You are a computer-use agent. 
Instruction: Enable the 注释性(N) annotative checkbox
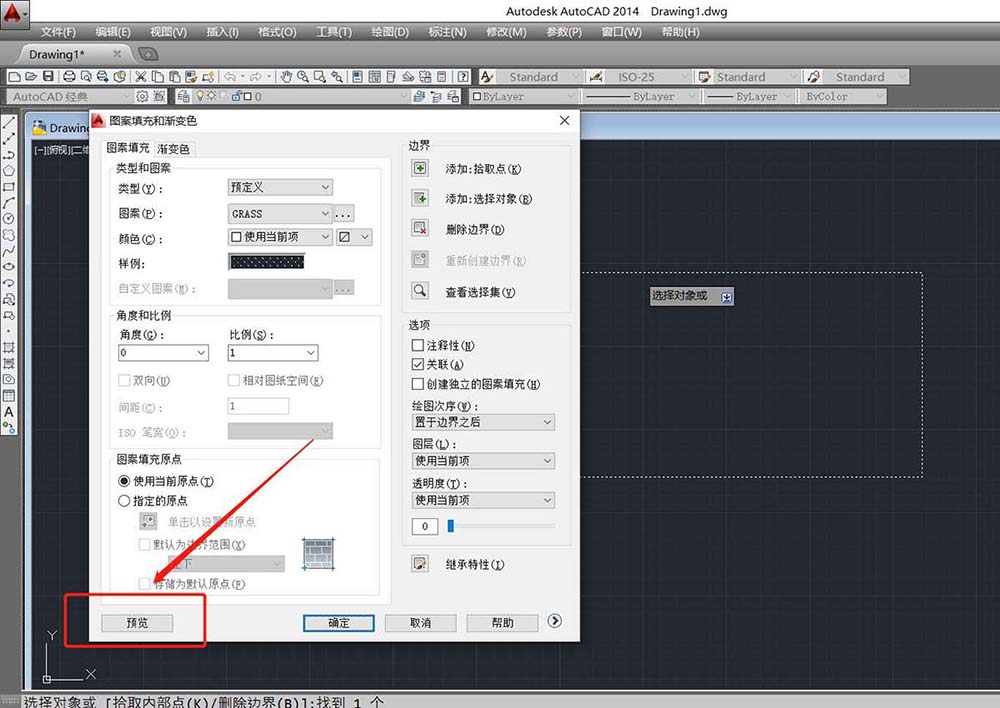[x=418, y=345]
